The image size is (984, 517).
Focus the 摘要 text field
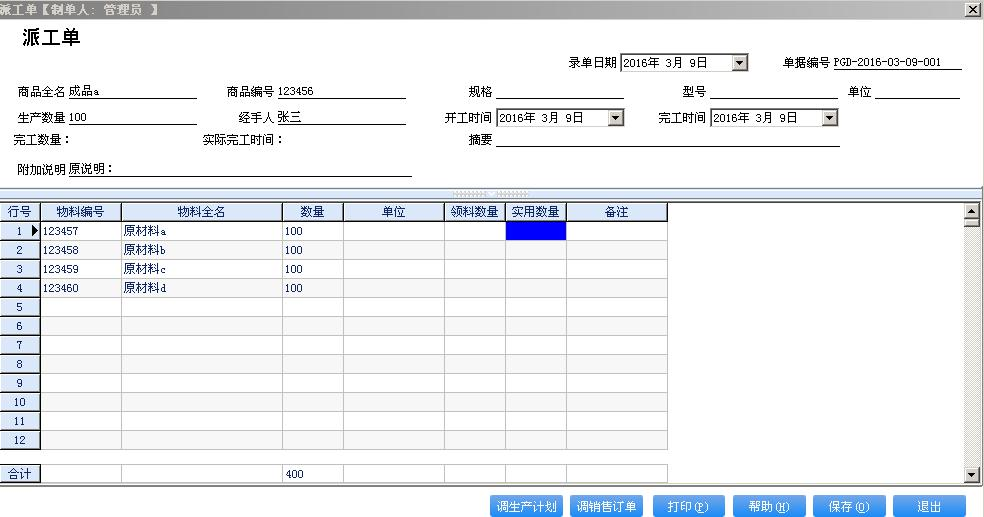[x=667, y=140]
